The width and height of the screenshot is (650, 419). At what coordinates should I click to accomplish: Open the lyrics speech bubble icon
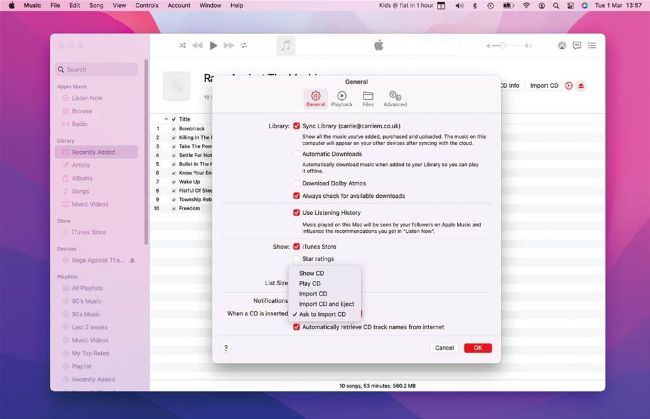pos(577,45)
